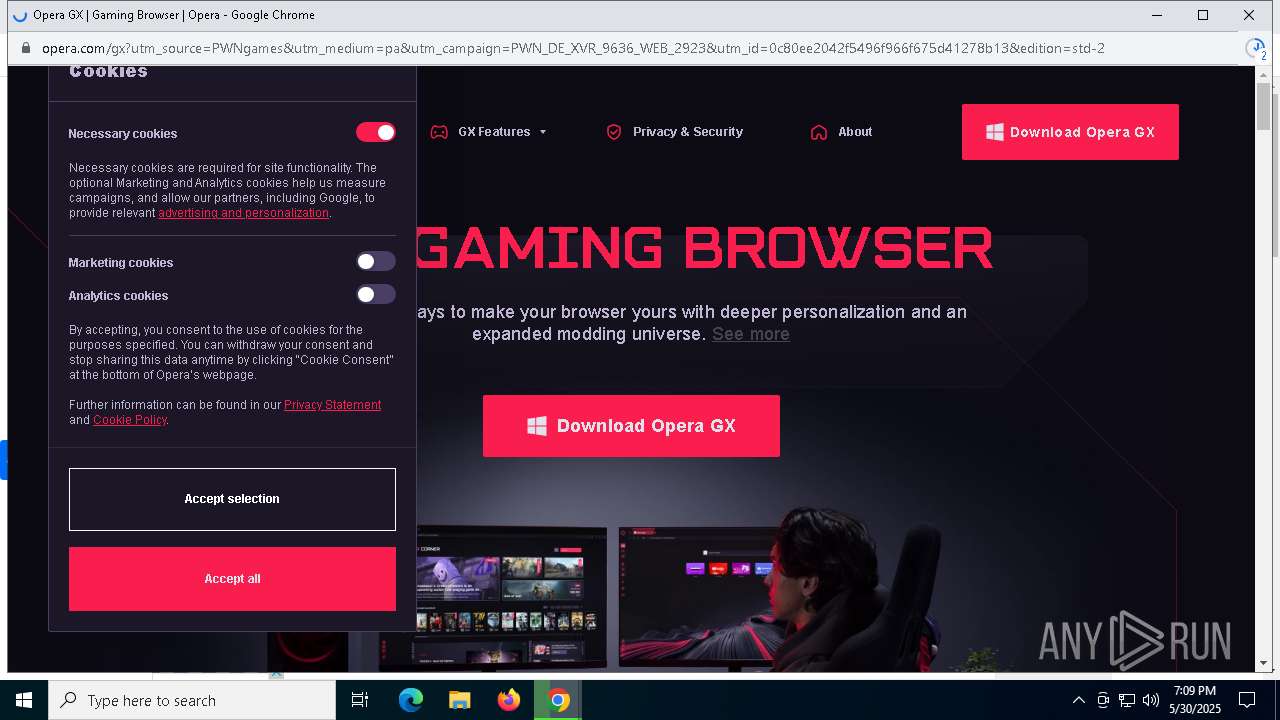Viewport: 1280px width, 720px height.
Task: Click header Download Opera GX button
Action: click(x=1070, y=132)
